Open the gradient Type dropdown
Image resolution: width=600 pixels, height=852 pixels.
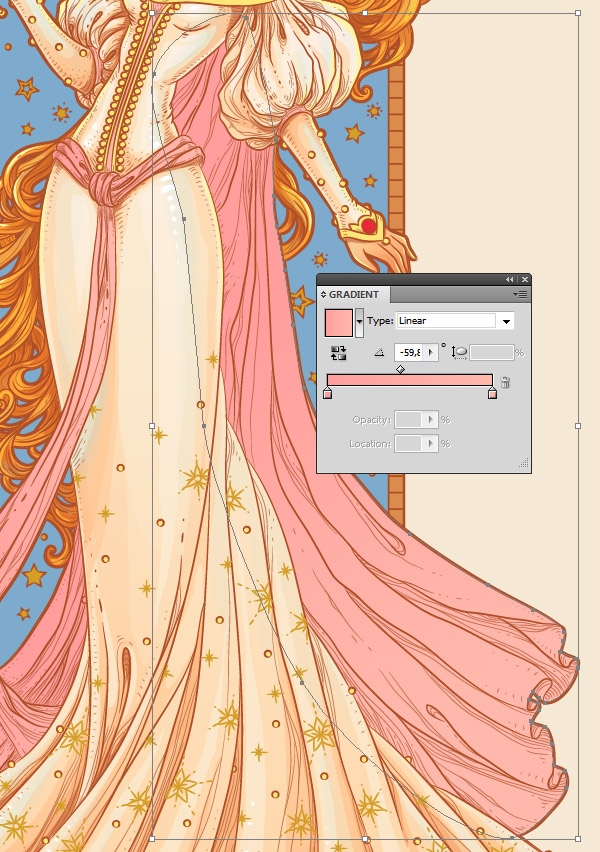(506, 321)
